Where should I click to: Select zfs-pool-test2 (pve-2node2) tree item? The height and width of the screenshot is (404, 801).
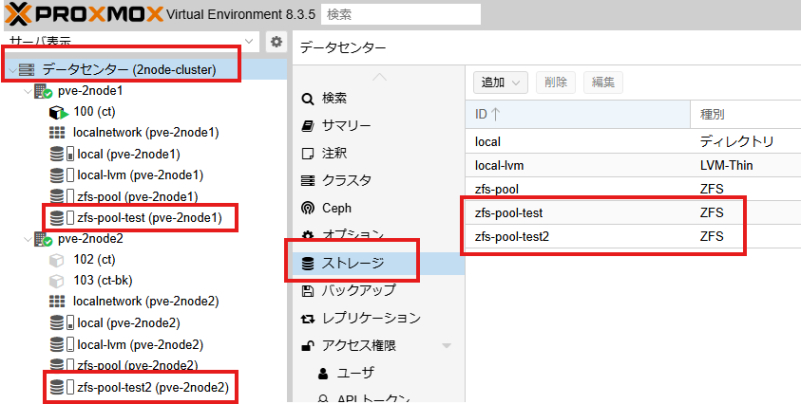153,388
